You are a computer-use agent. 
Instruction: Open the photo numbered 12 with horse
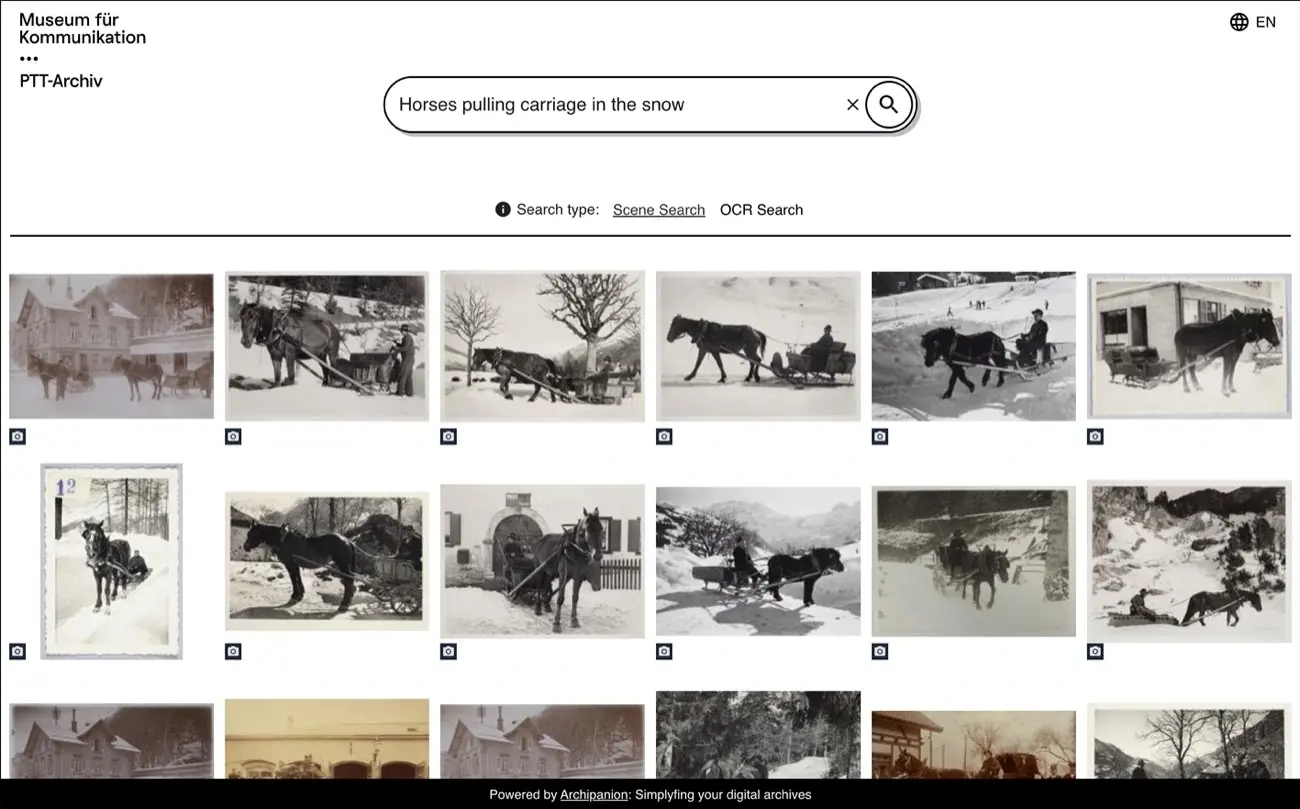pos(111,561)
